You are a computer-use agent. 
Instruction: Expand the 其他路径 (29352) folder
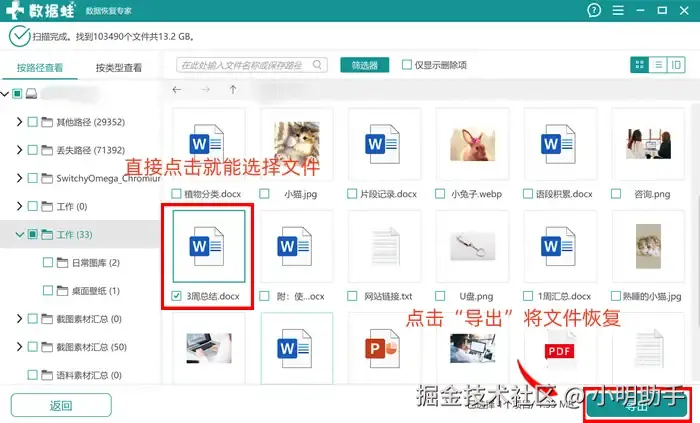coord(19,122)
